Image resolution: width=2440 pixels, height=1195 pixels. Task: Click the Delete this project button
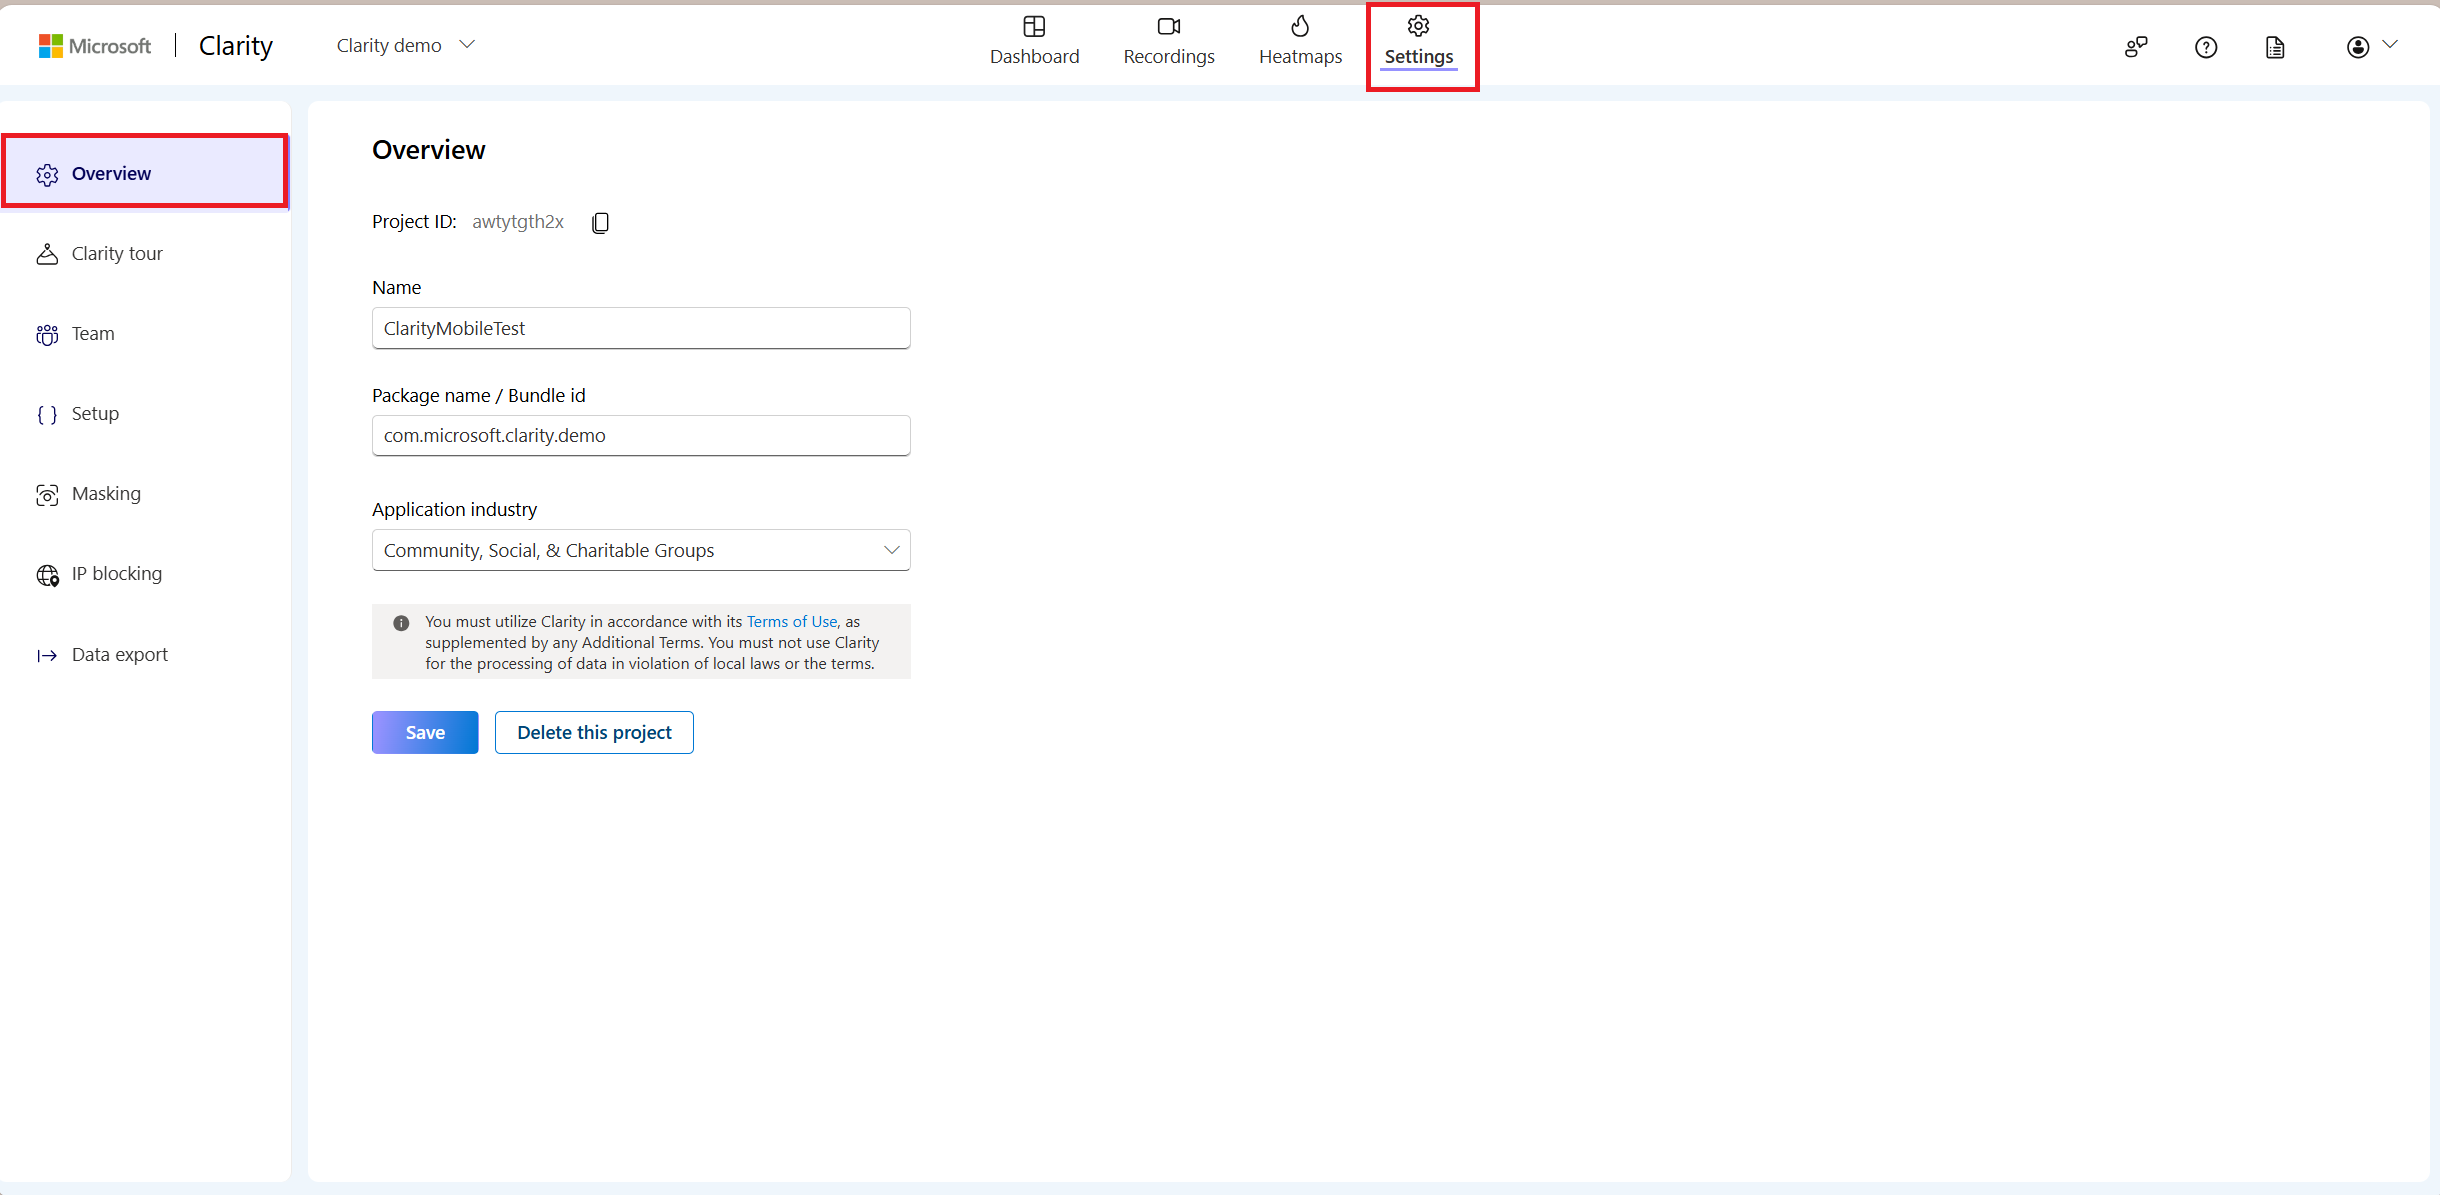(x=594, y=731)
